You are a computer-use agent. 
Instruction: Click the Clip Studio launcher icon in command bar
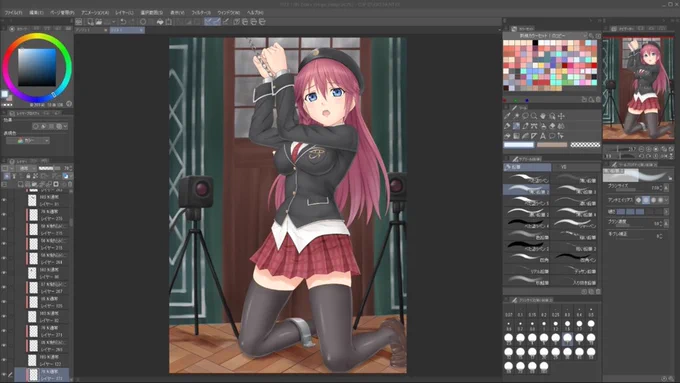click(78, 22)
